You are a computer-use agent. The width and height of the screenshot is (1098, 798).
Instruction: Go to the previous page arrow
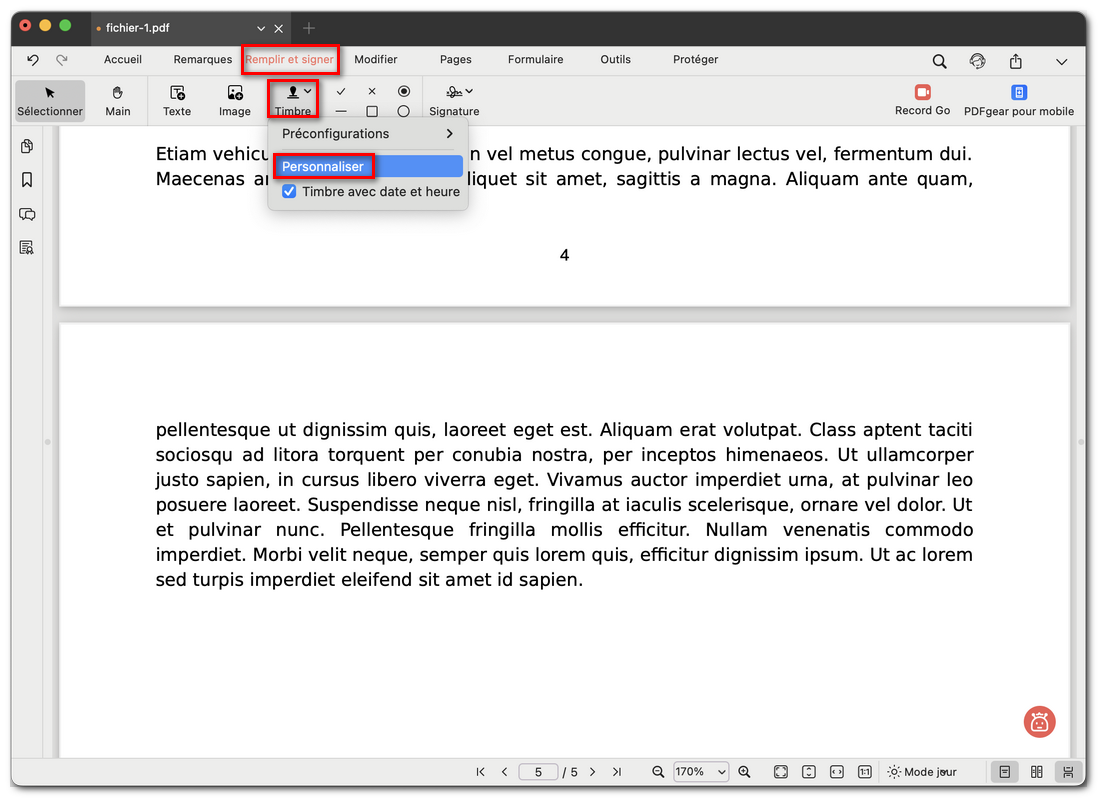(504, 772)
